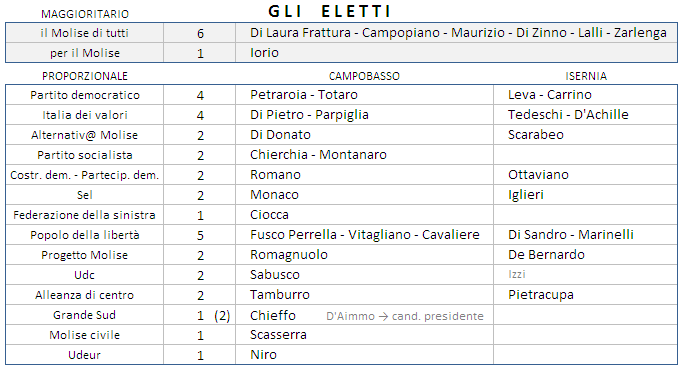Image resolution: width=683 pixels, height=370 pixels.
Task: Select the Federazione della sinistra row
Action: pyautogui.click(x=342, y=215)
